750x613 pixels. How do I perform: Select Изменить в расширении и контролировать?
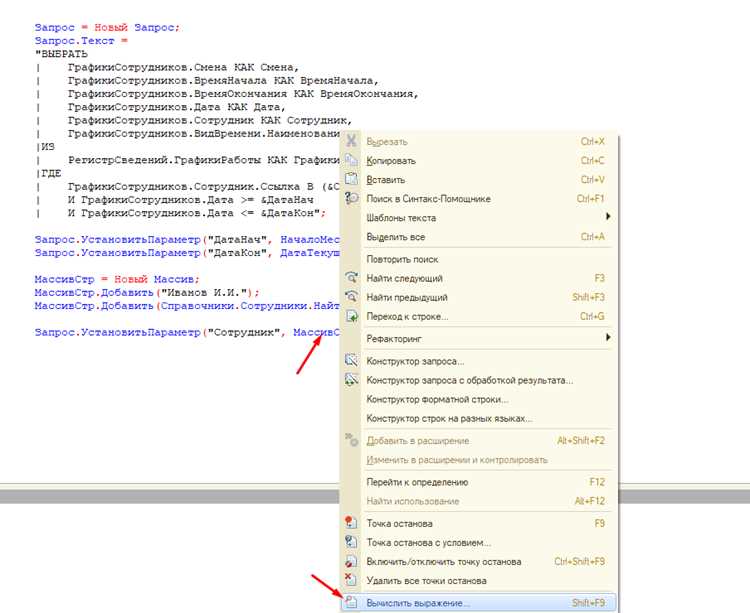click(x=478, y=460)
